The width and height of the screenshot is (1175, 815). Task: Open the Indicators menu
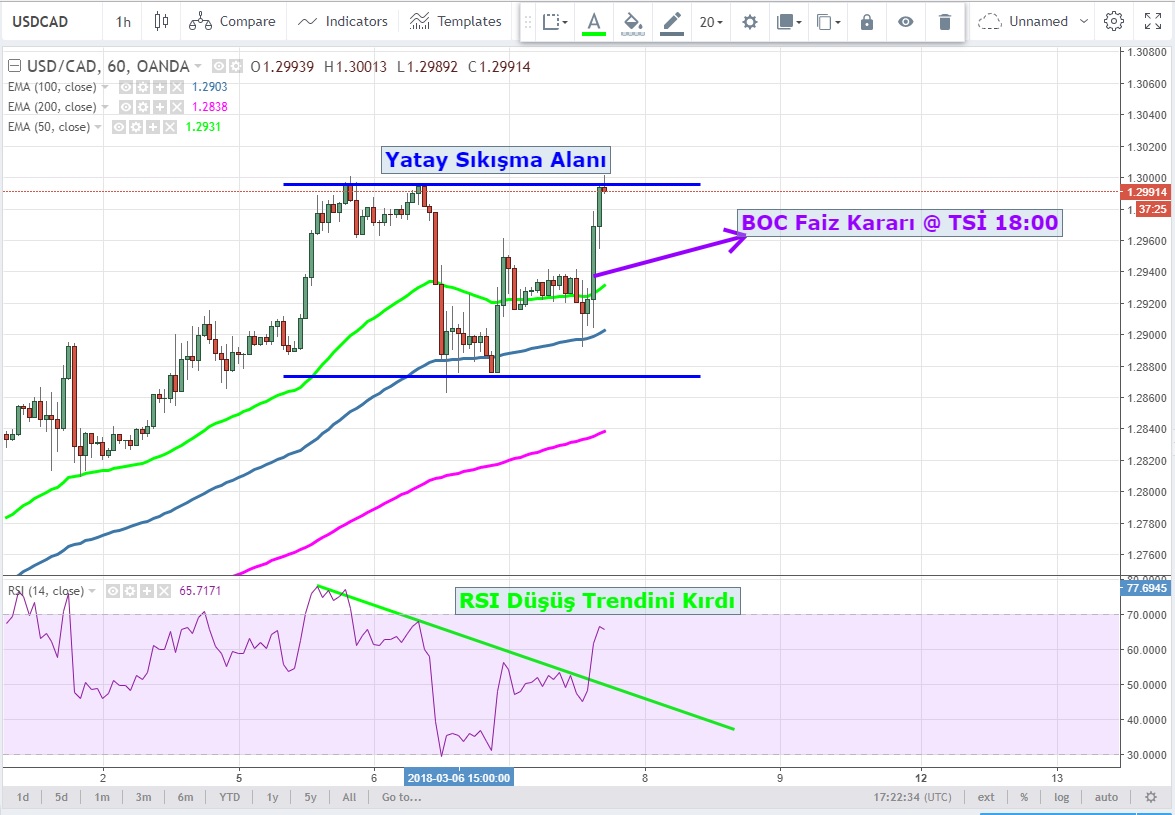343,21
